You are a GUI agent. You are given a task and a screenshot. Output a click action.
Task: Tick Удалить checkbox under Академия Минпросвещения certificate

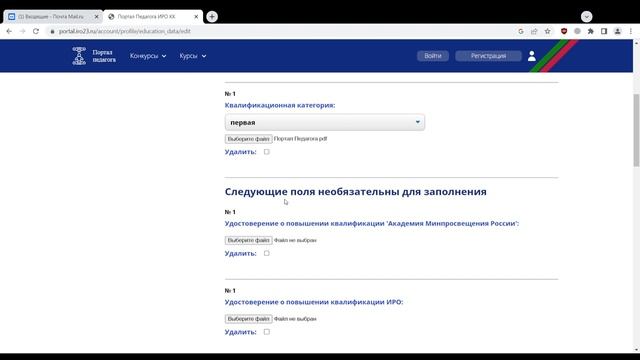click(x=267, y=253)
